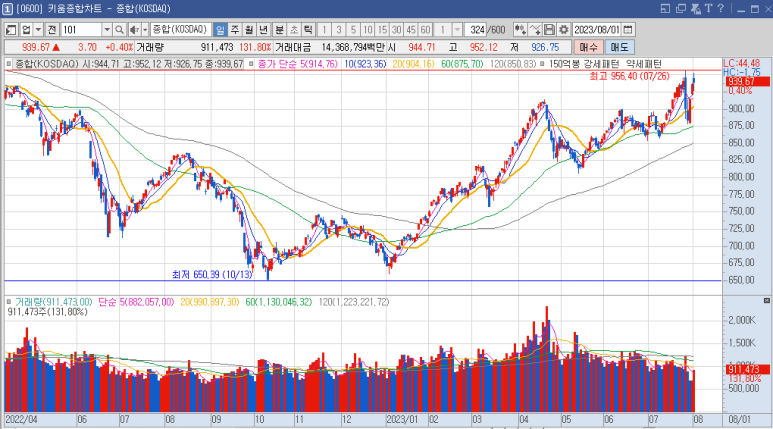Click the add indicator line icon
Viewport: 773px width, 429px height.
click(534, 30)
